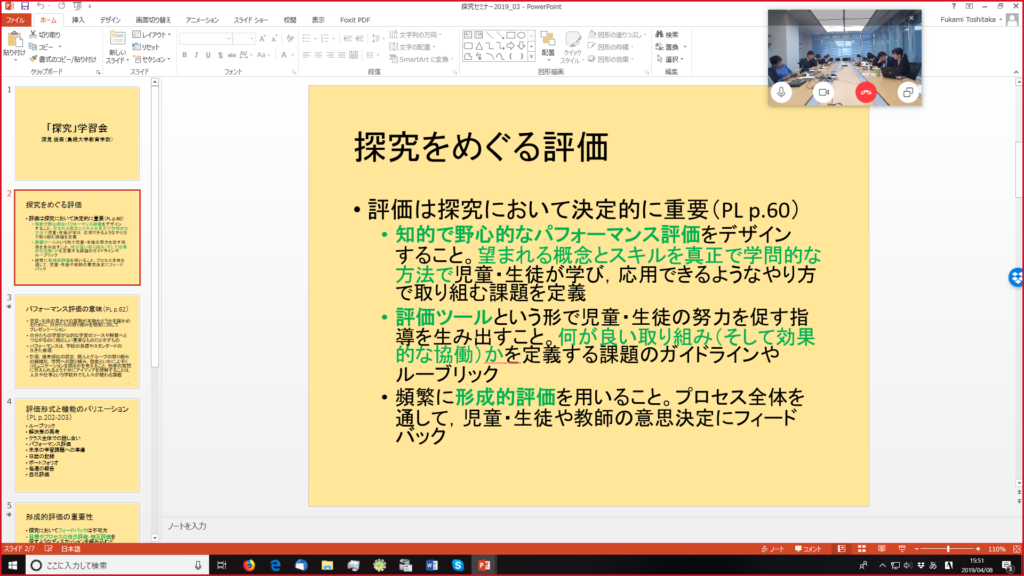Toggle camera in video call window
This screenshot has width=1024, height=576.
point(824,92)
